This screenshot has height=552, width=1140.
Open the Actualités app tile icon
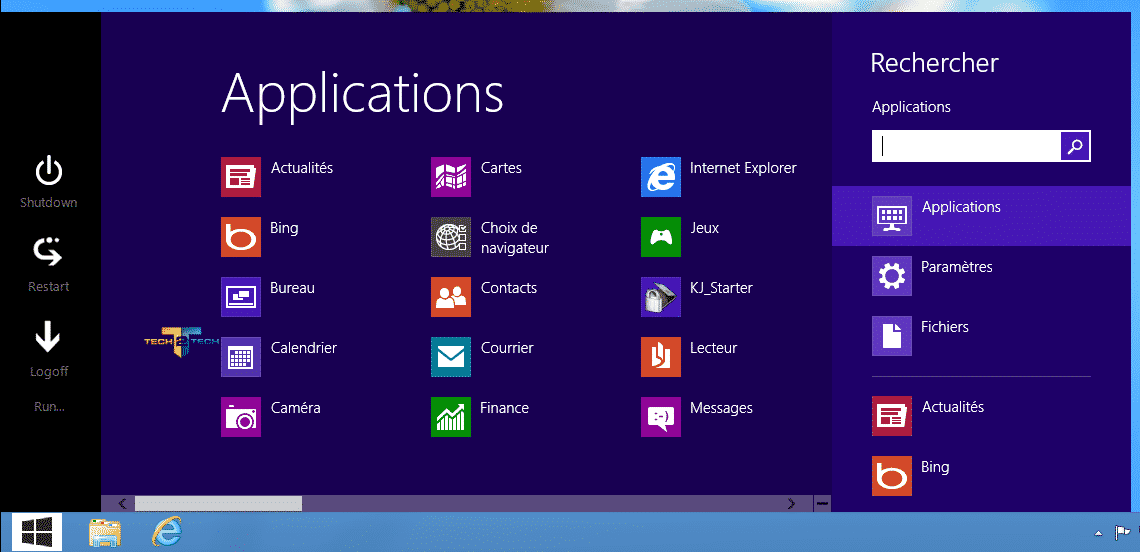point(241,177)
